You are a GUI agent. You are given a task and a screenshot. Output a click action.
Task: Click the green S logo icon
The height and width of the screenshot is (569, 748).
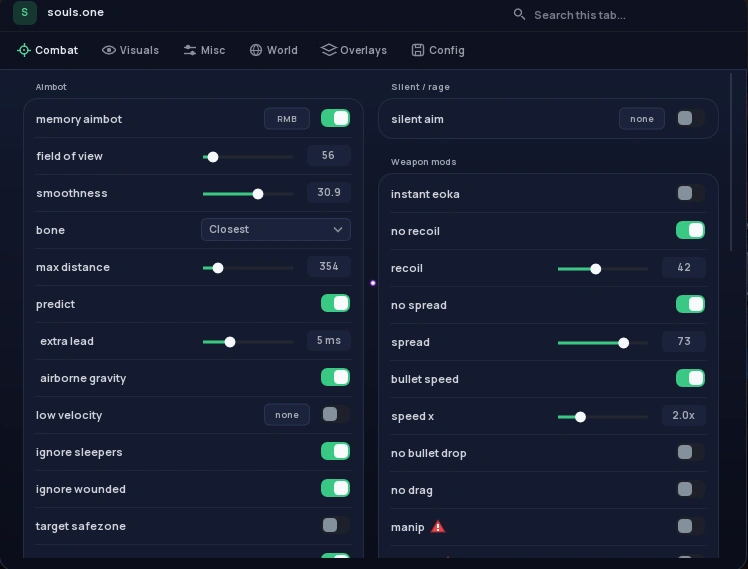pos(25,12)
